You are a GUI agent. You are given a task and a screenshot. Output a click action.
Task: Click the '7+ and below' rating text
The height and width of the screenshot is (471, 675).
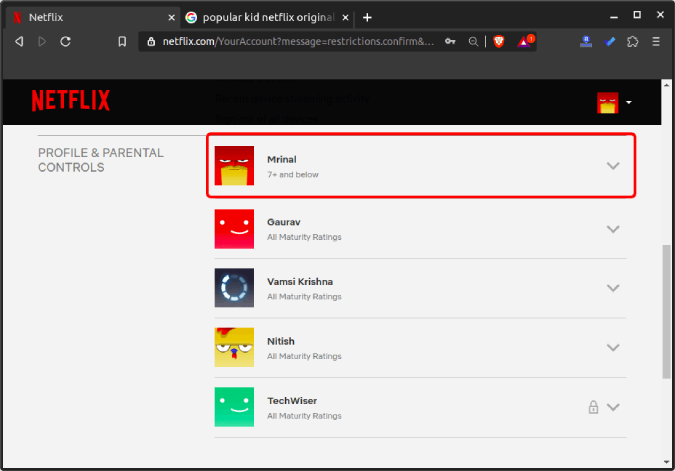293,174
